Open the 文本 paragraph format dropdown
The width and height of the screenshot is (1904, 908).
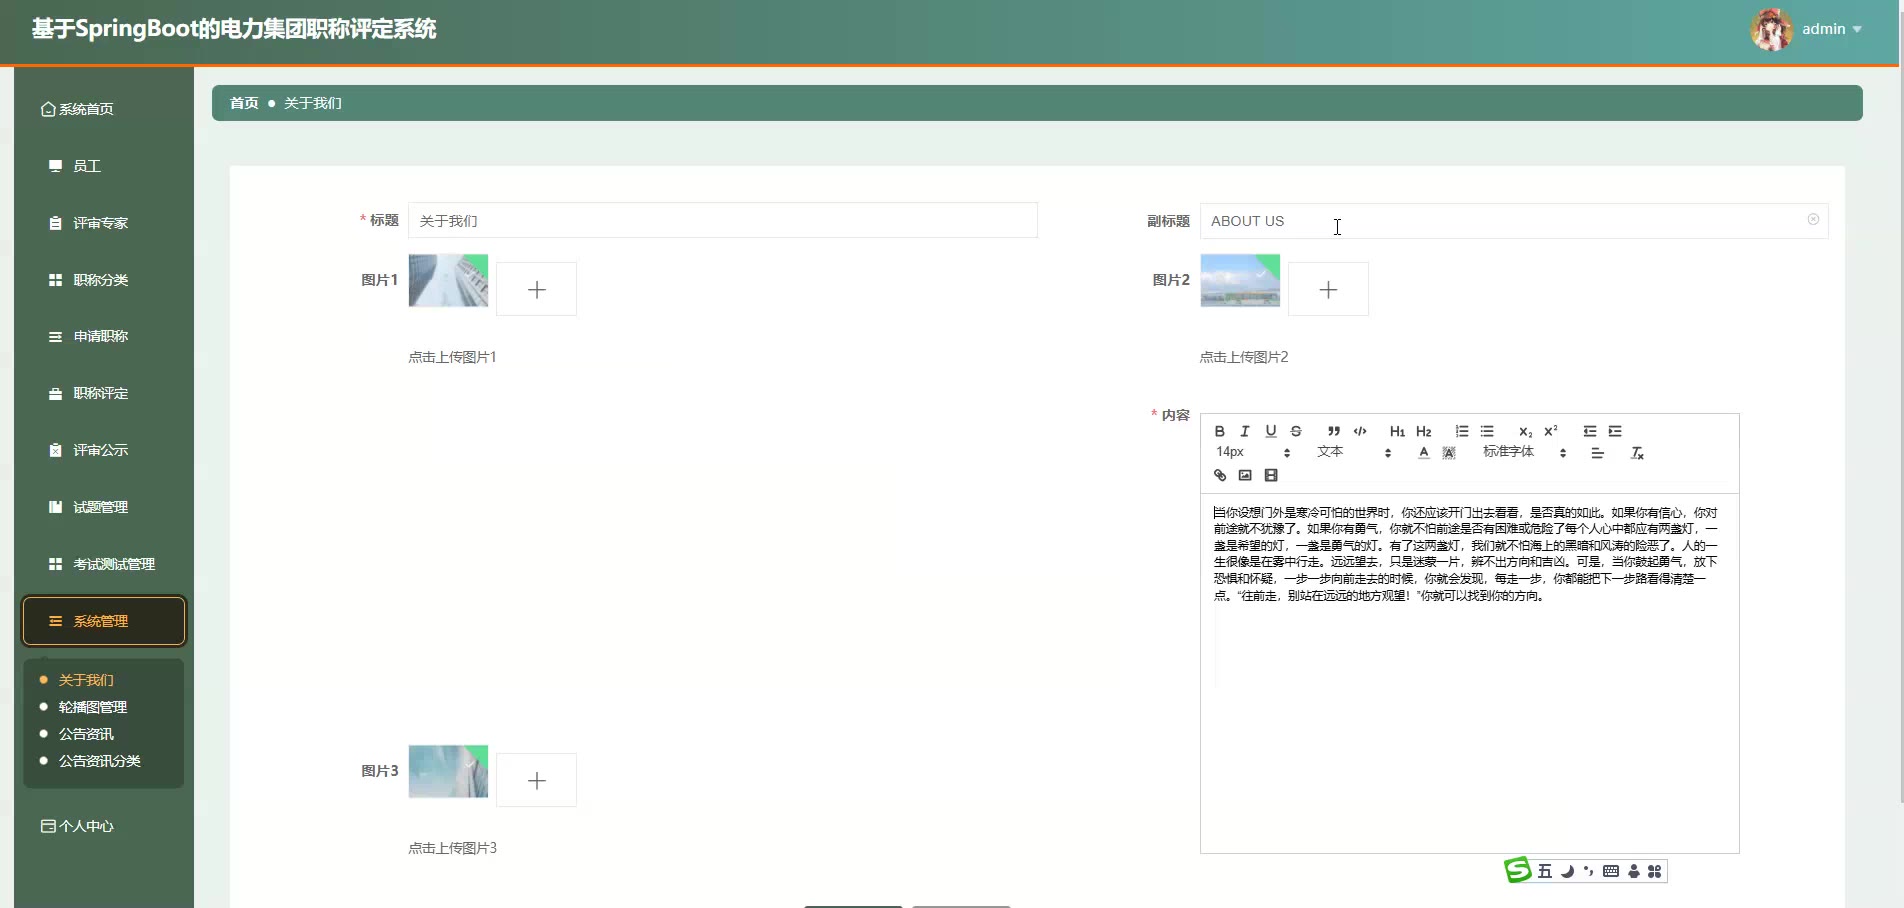1354,453
